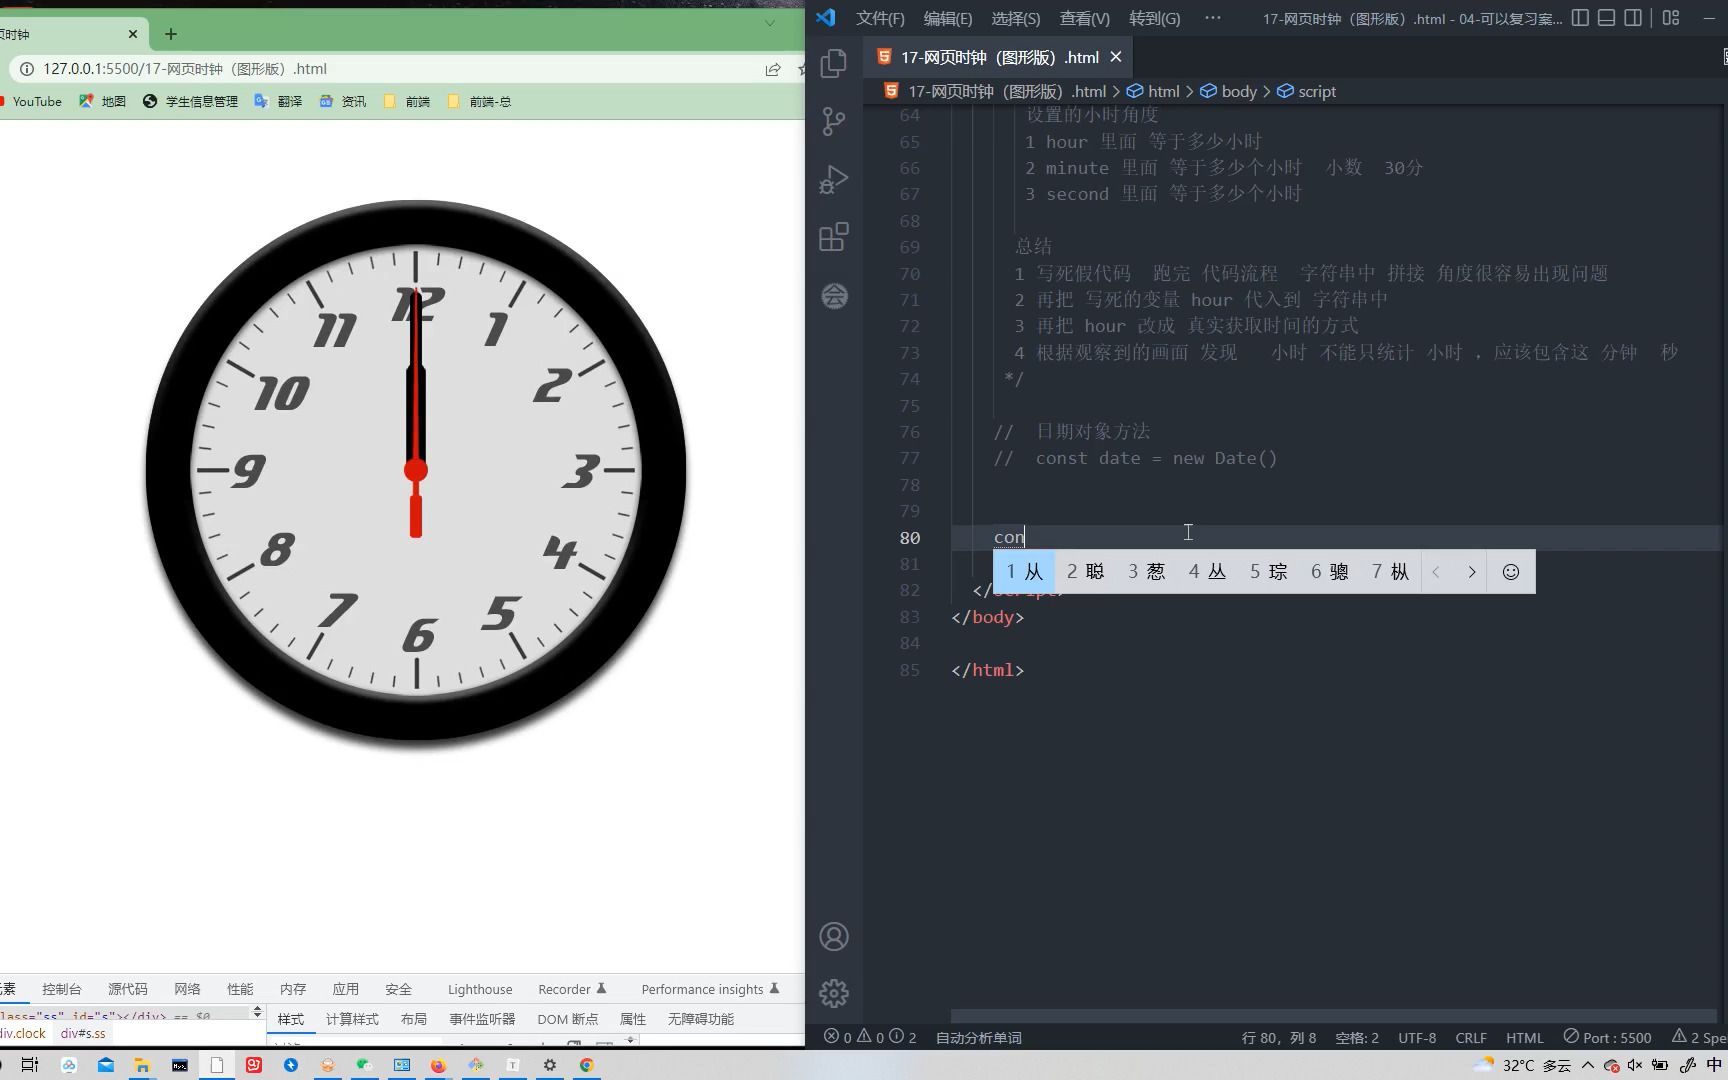Open Firefox from the taskbar
This screenshot has height=1080, width=1728.
tap(438, 1065)
